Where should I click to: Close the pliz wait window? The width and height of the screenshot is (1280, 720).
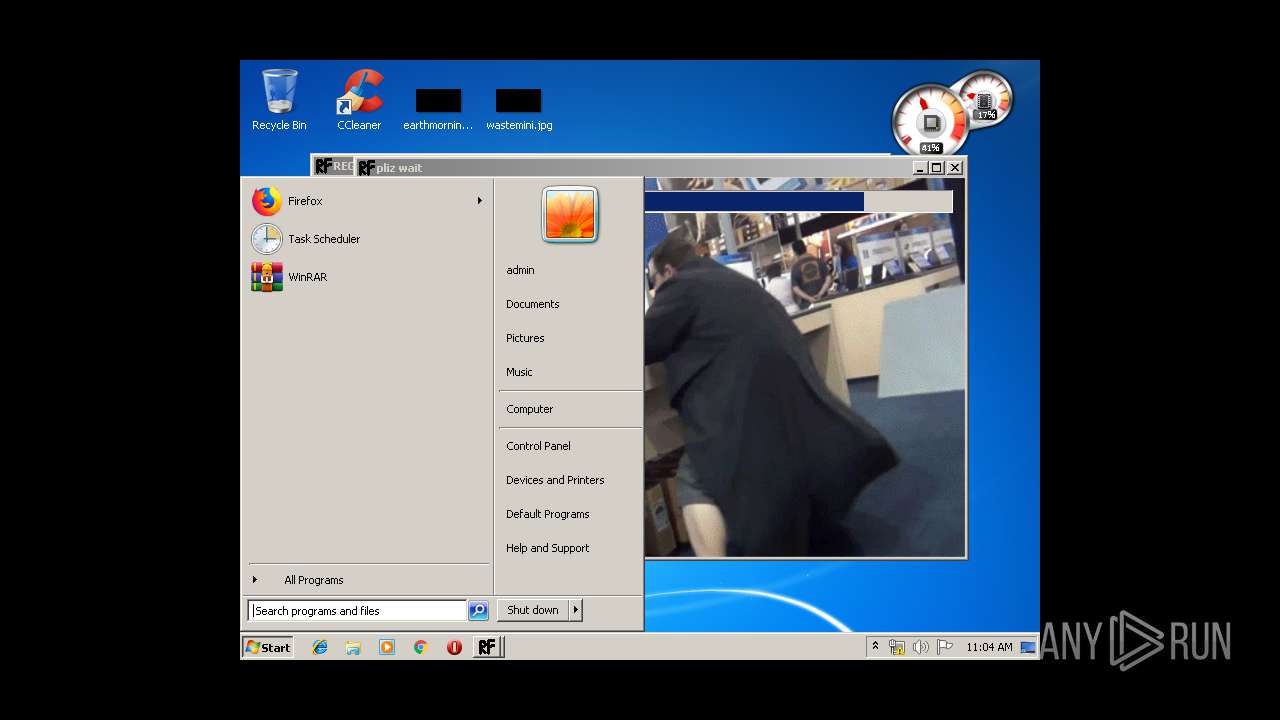955,168
